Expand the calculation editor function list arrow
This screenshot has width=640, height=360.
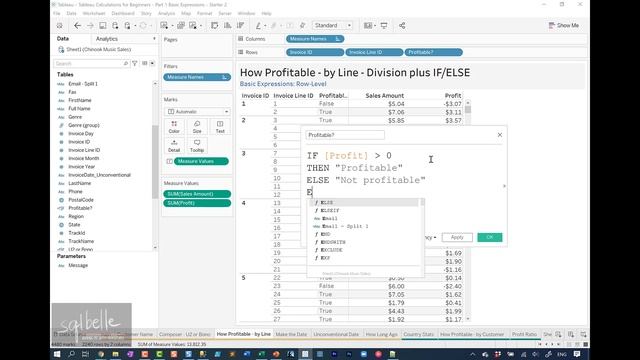pos(504,186)
